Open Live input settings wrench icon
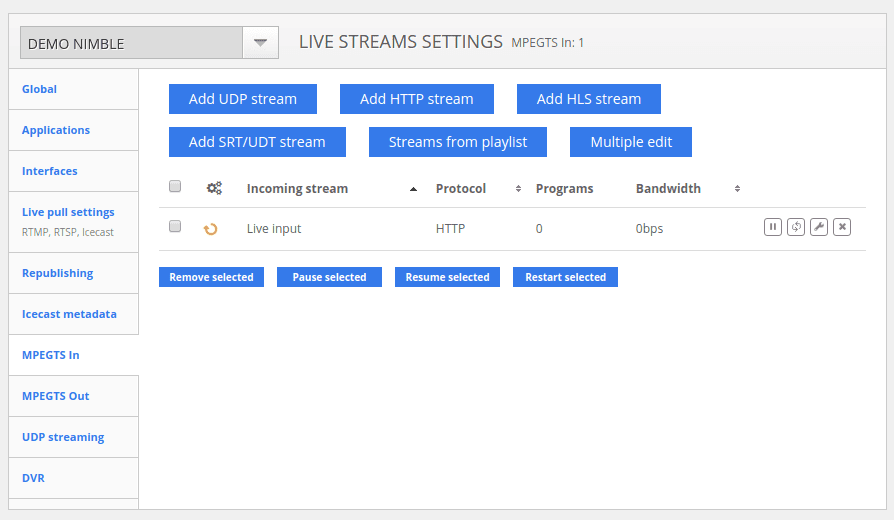 tap(819, 227)
